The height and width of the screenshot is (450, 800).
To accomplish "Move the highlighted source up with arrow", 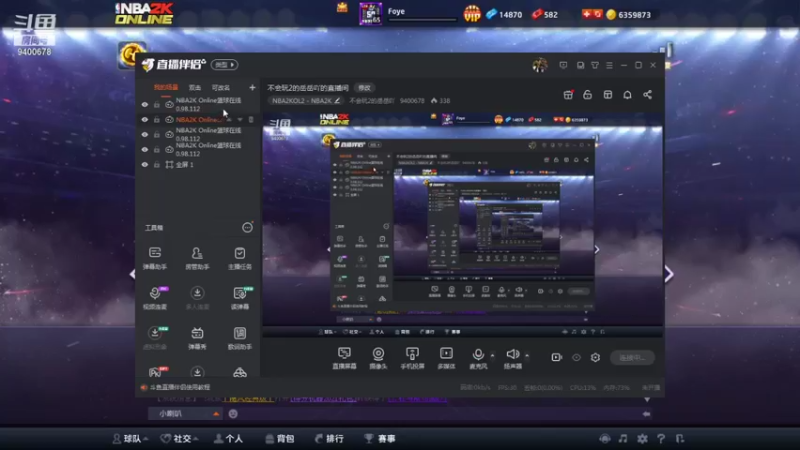I will [x=229, y=119].
